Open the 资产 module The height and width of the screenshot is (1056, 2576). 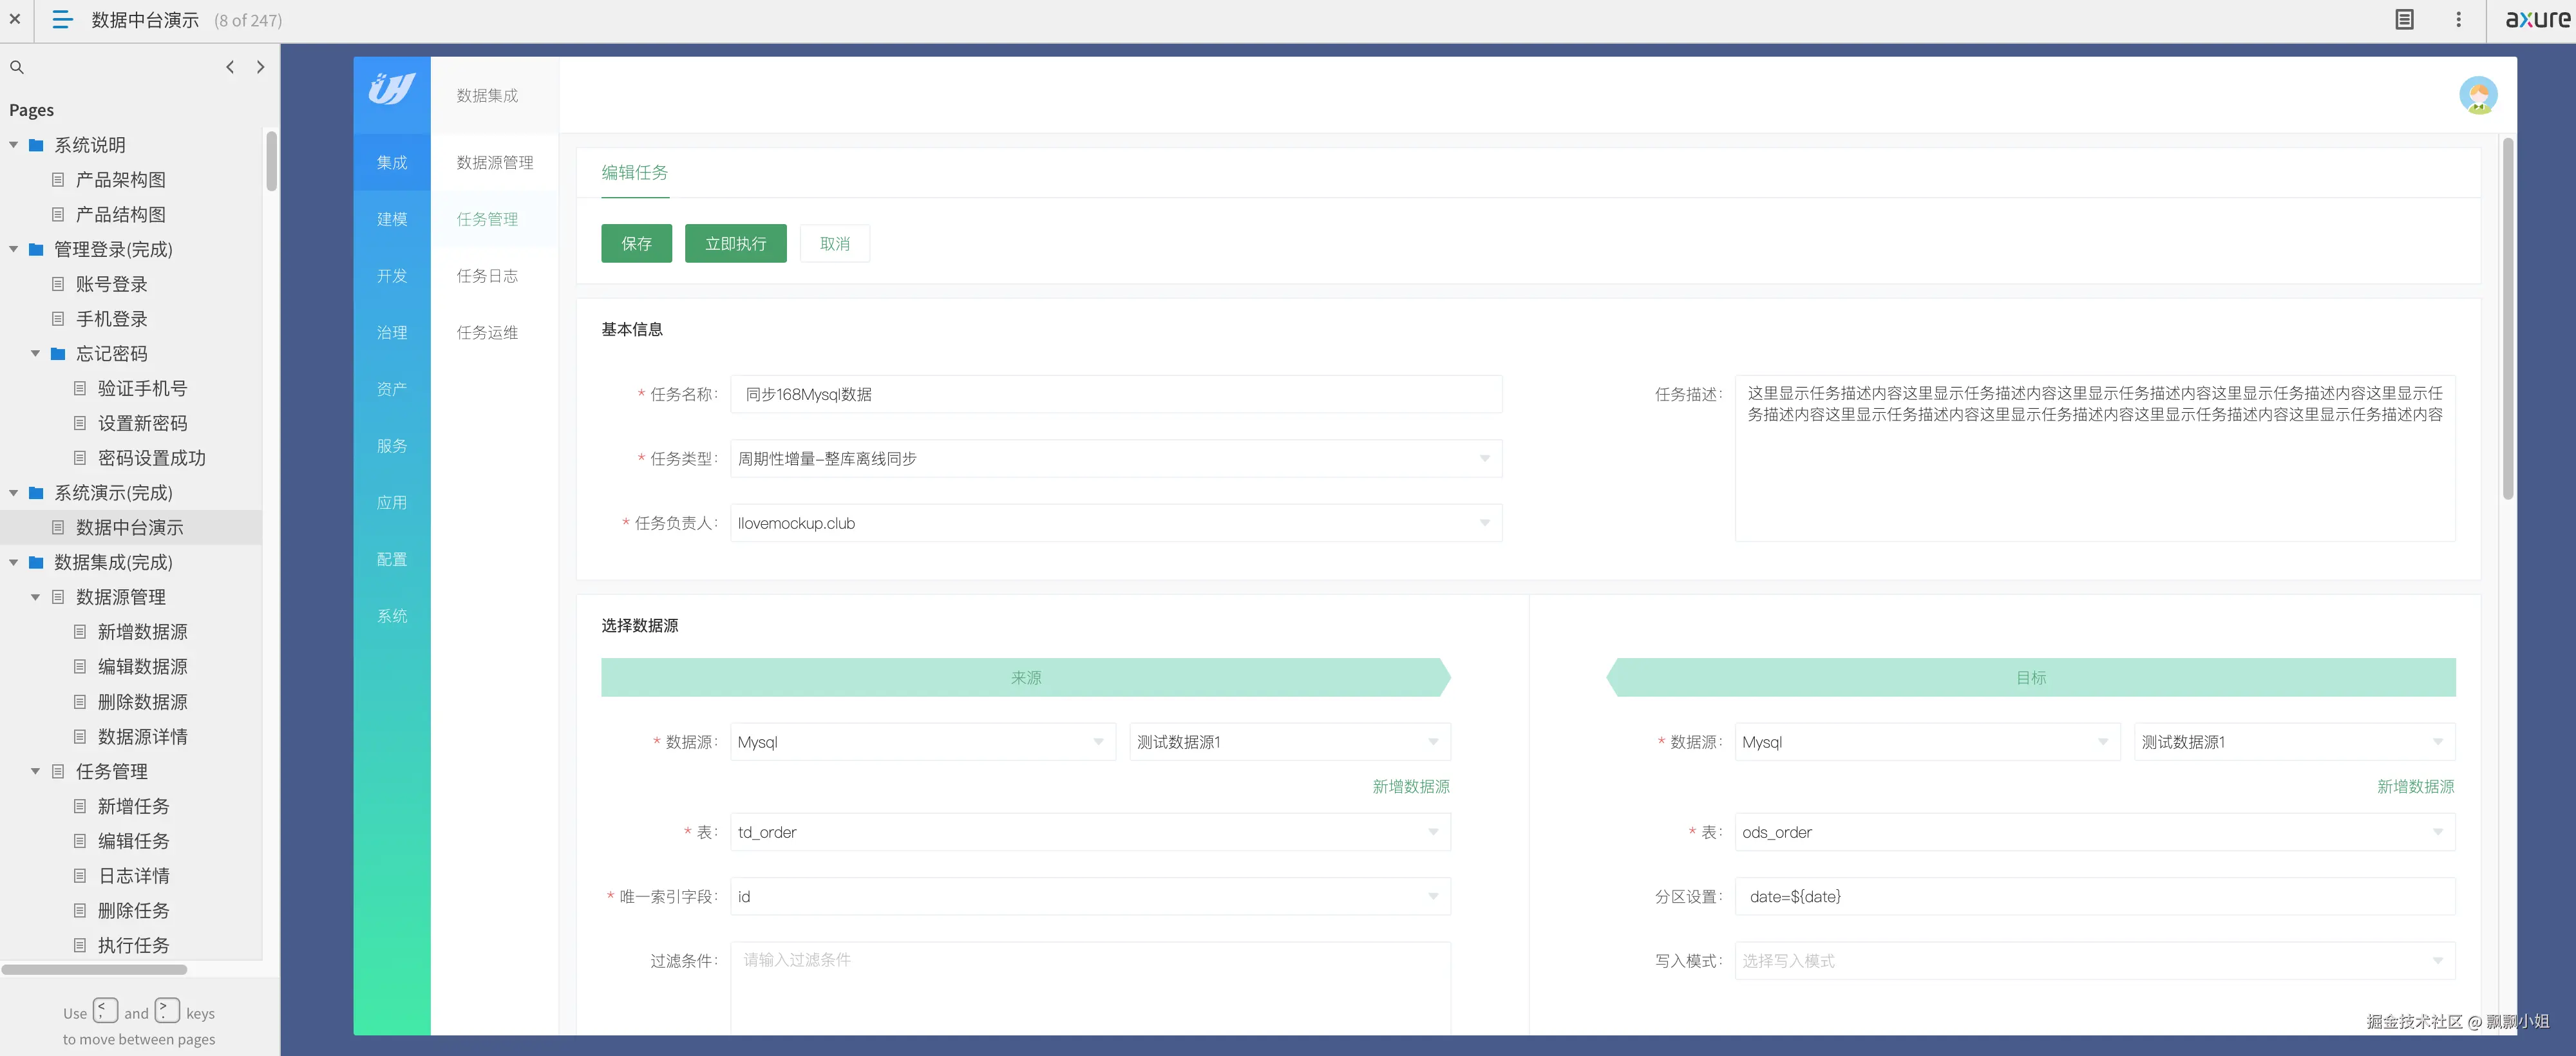[391, 389]
